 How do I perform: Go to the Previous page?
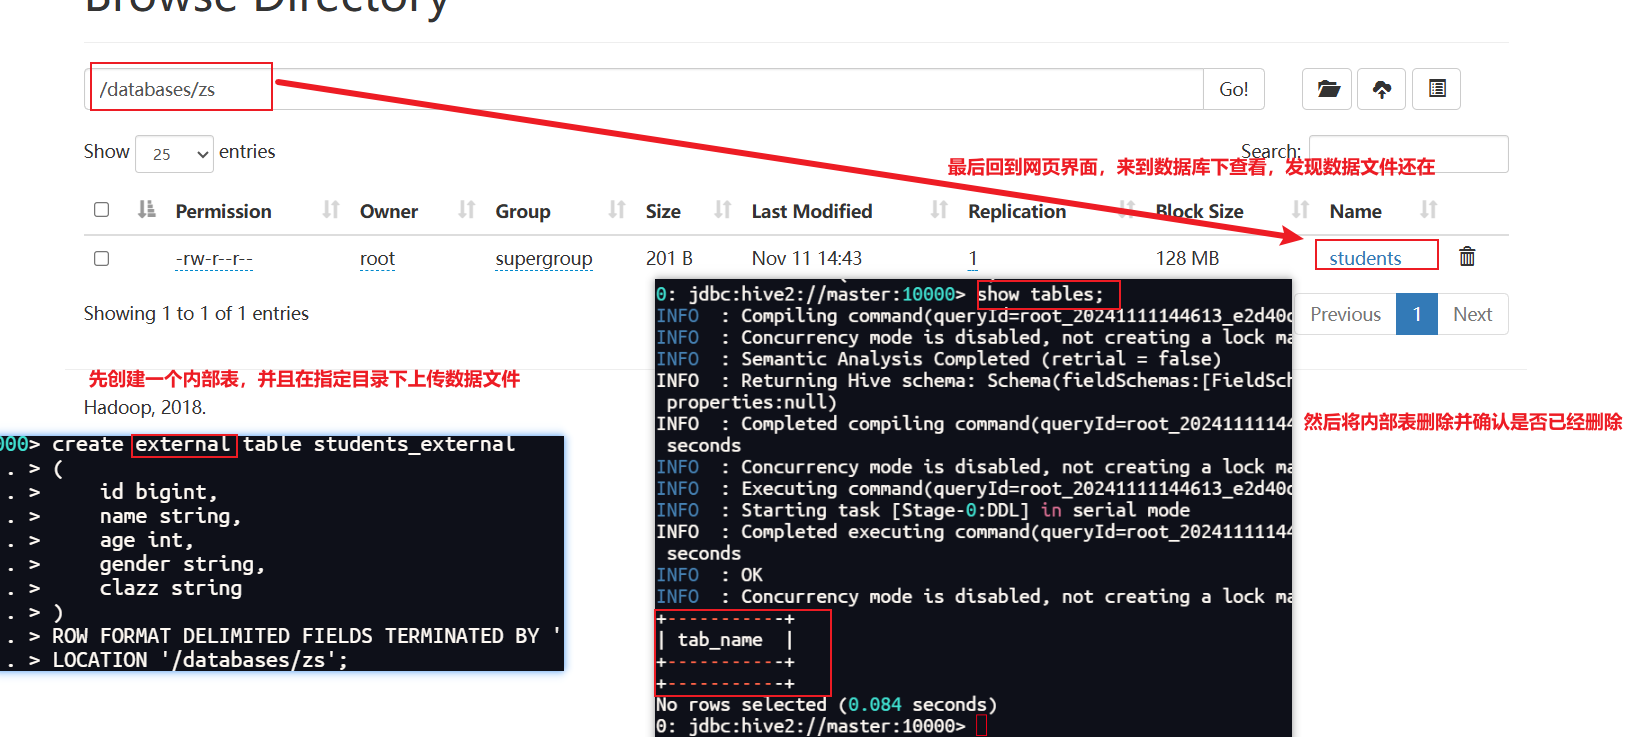pyautogui.click(x=1345, y=314)
